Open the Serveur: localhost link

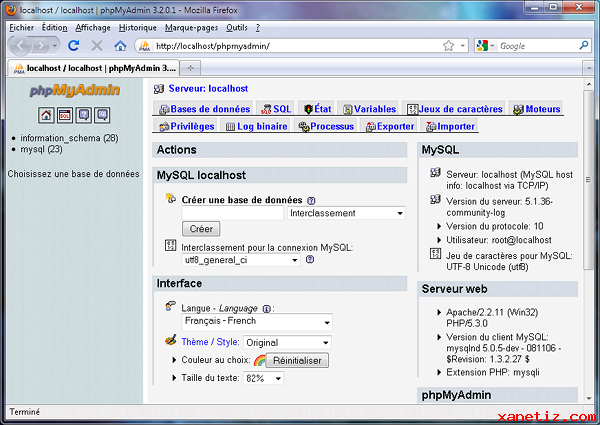pyautogui.click(x=208, y=89)
